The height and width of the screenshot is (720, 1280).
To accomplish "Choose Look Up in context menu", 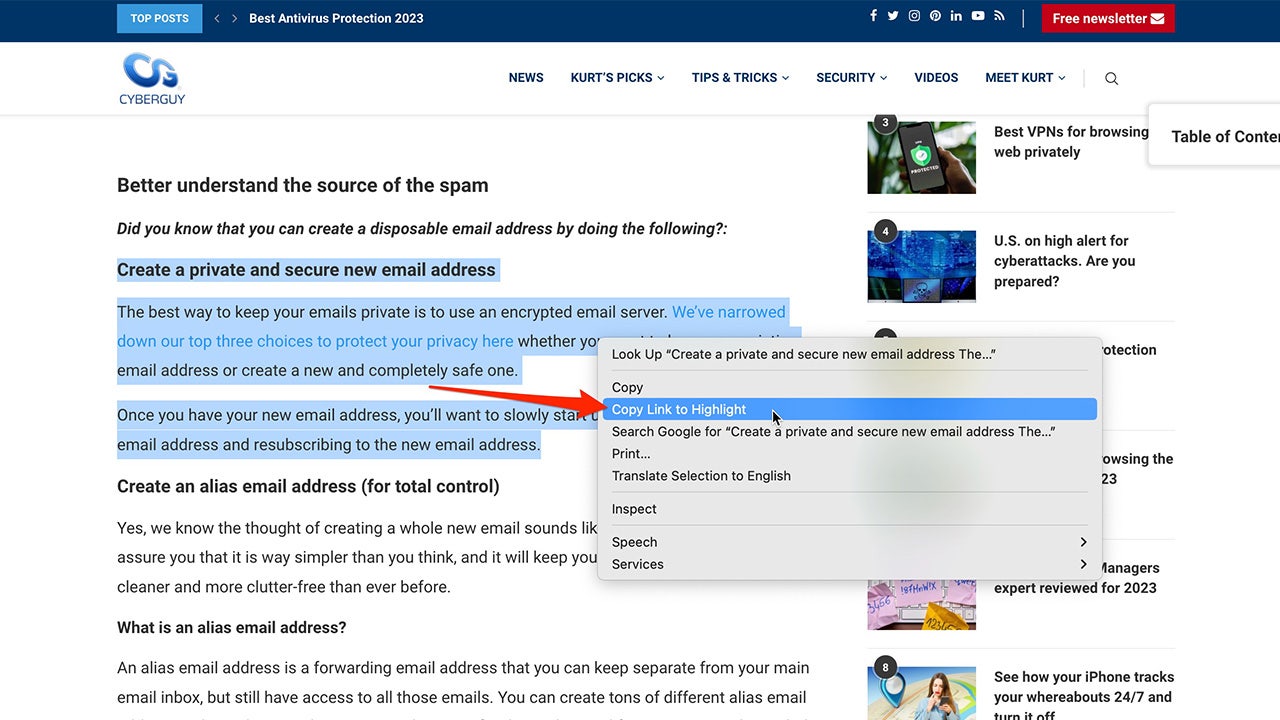I will pyautogui.click(x=850, y=354).
